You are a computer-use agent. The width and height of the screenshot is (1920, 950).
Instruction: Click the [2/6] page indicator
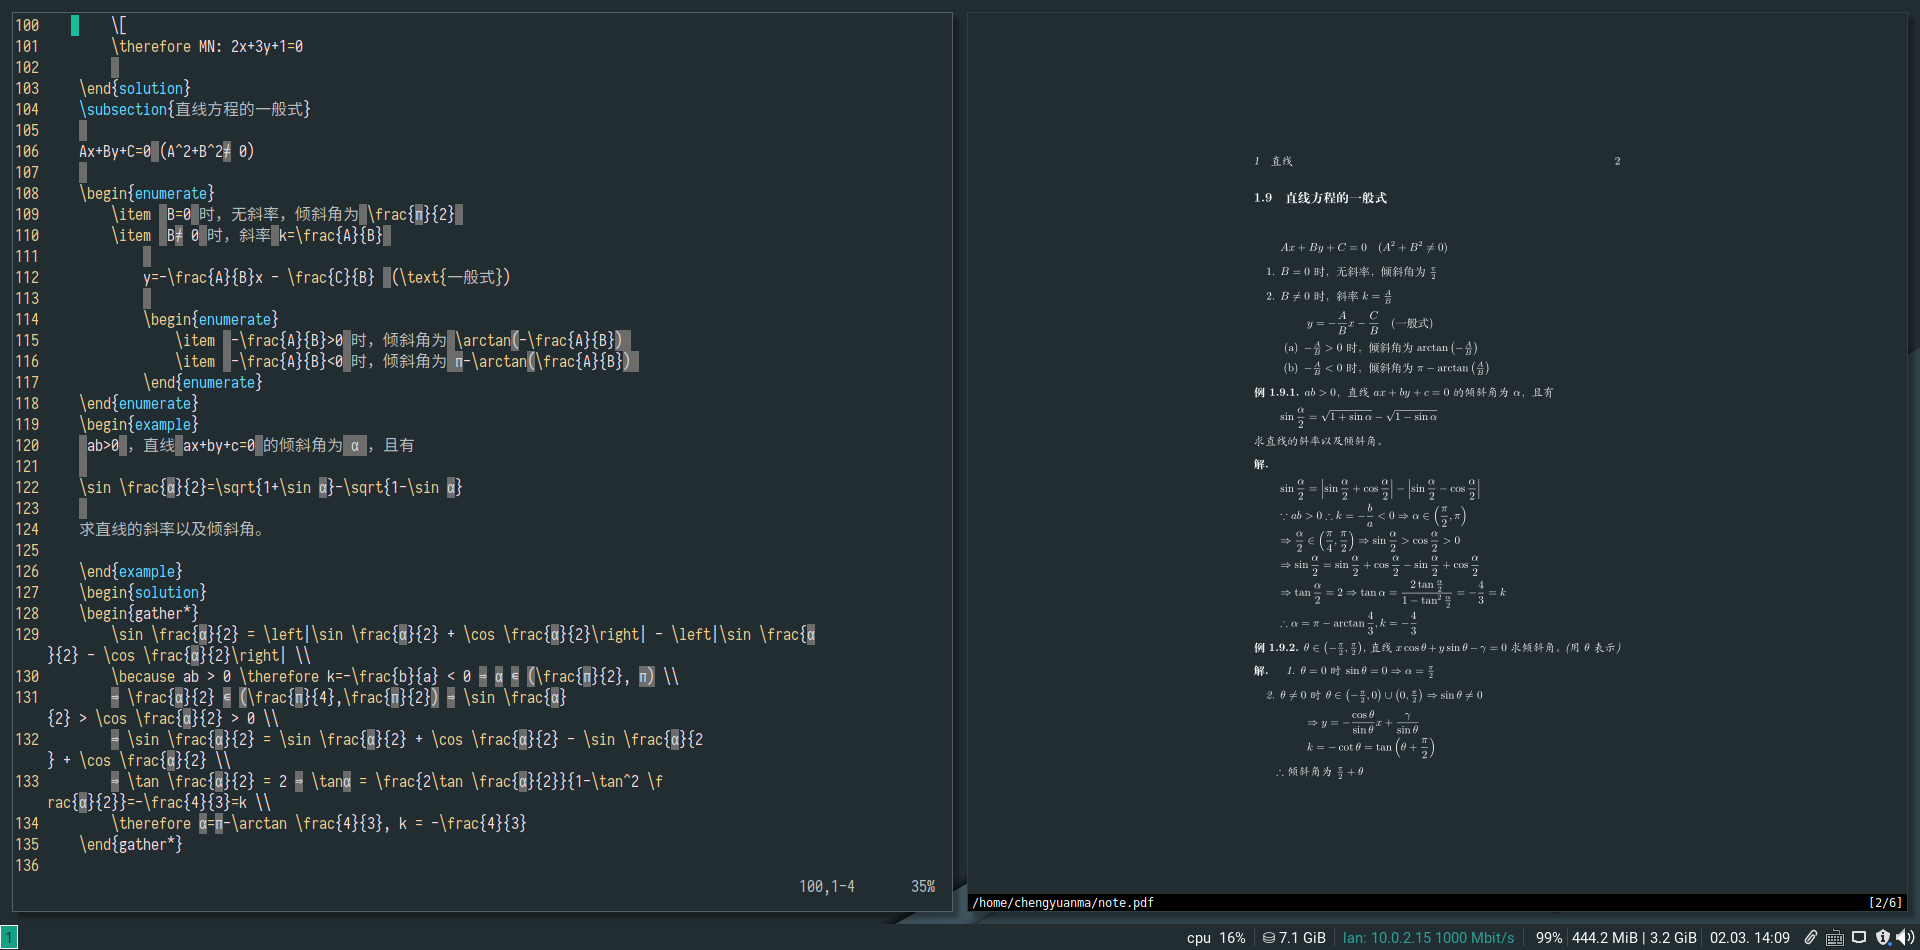(1885, 902)
